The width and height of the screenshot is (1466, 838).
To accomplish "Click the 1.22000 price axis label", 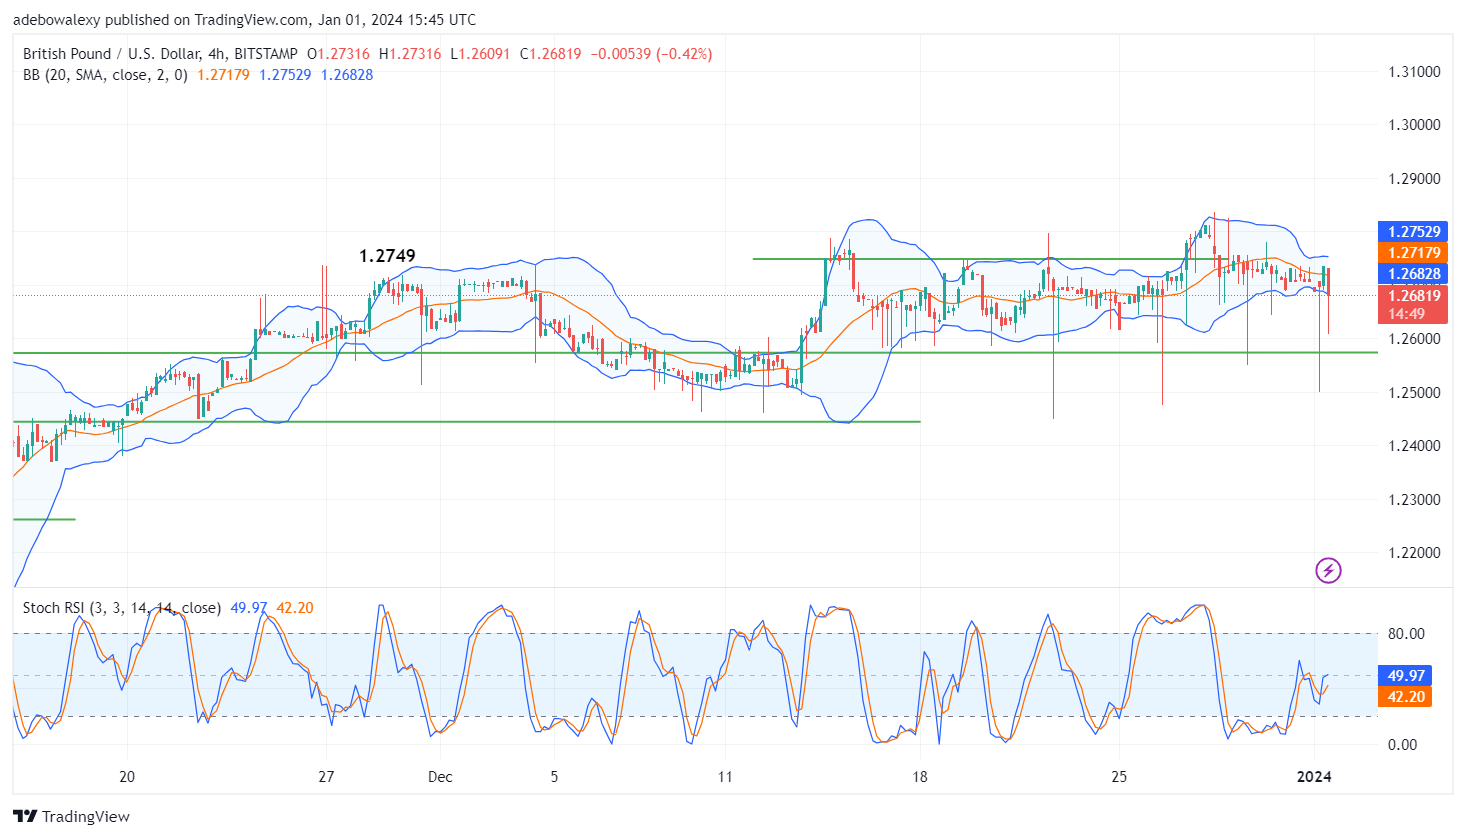I will pos(1414,553).
